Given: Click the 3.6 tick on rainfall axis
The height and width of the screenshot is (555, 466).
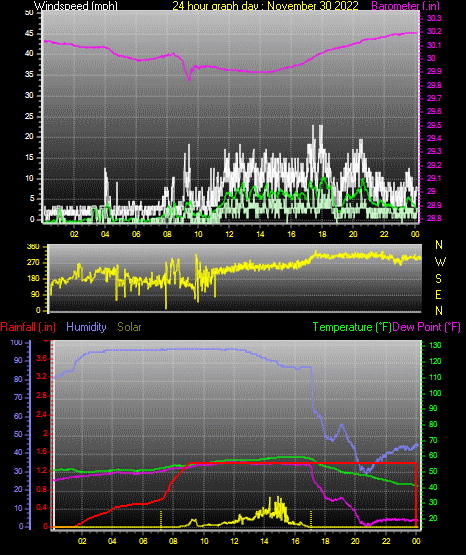Looking at the screenshot, I should tap(41, 359).
